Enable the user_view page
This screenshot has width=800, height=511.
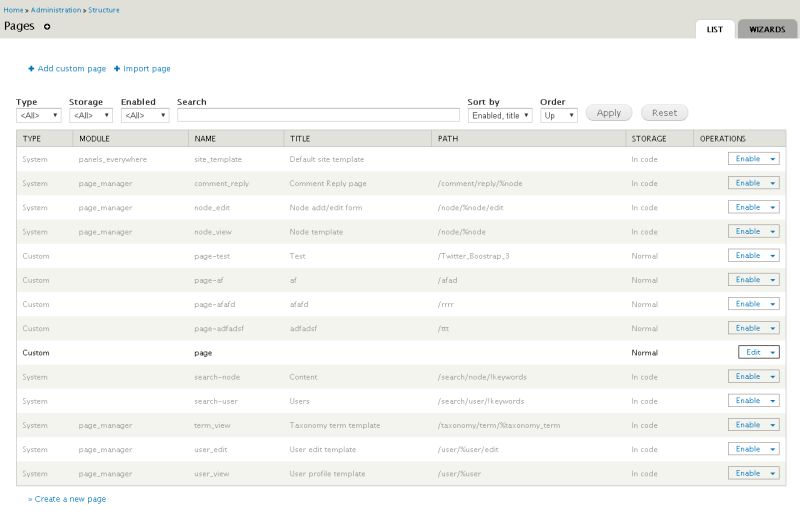tap(747, 473)
